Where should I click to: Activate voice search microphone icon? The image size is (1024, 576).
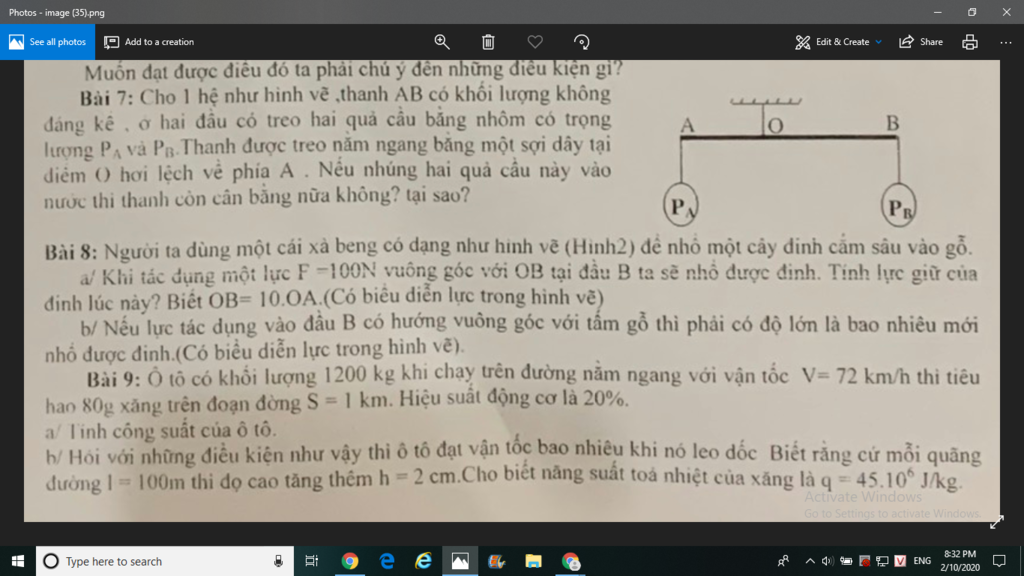pyautogui.click(x=278, y=561)
